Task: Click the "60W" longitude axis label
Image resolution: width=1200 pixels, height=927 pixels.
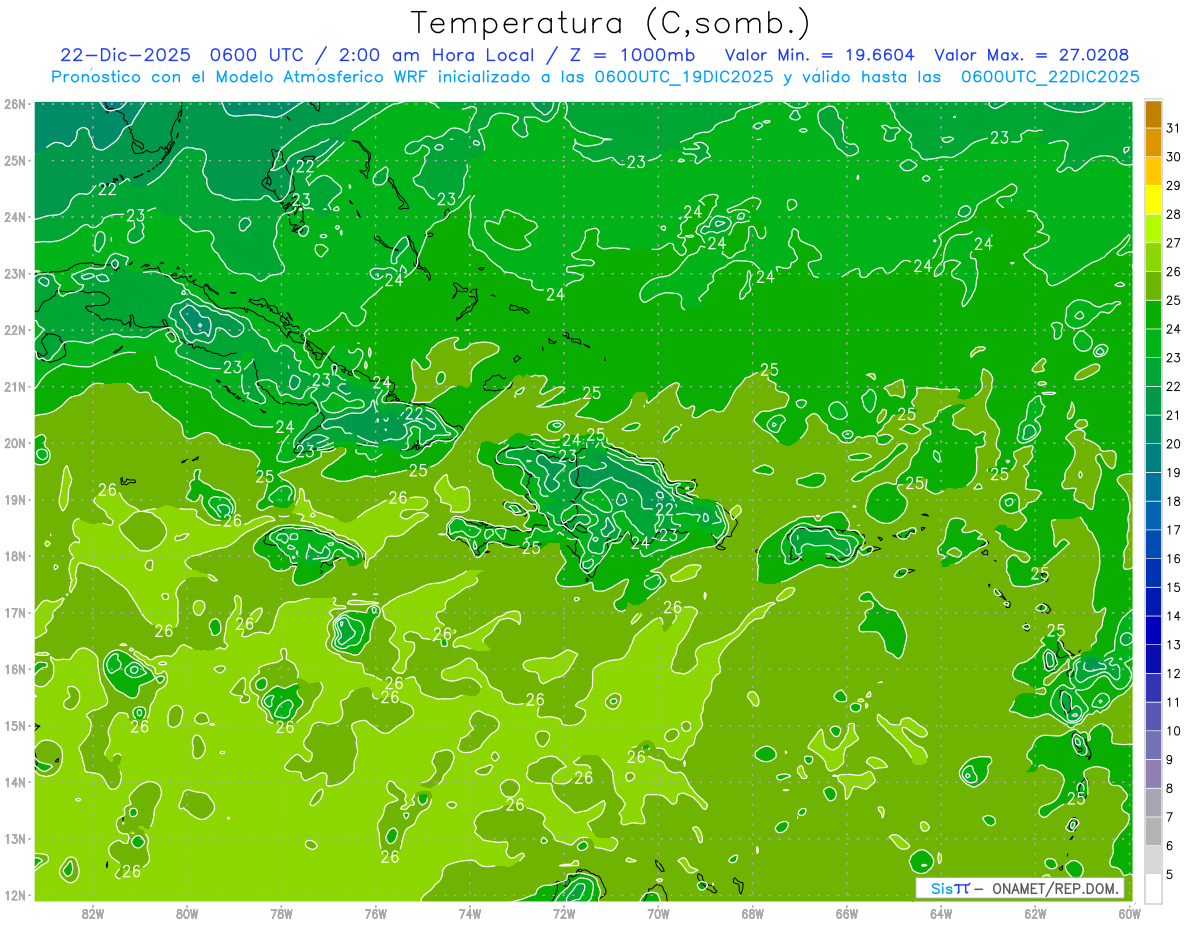Action: (x=1129, y=913)
